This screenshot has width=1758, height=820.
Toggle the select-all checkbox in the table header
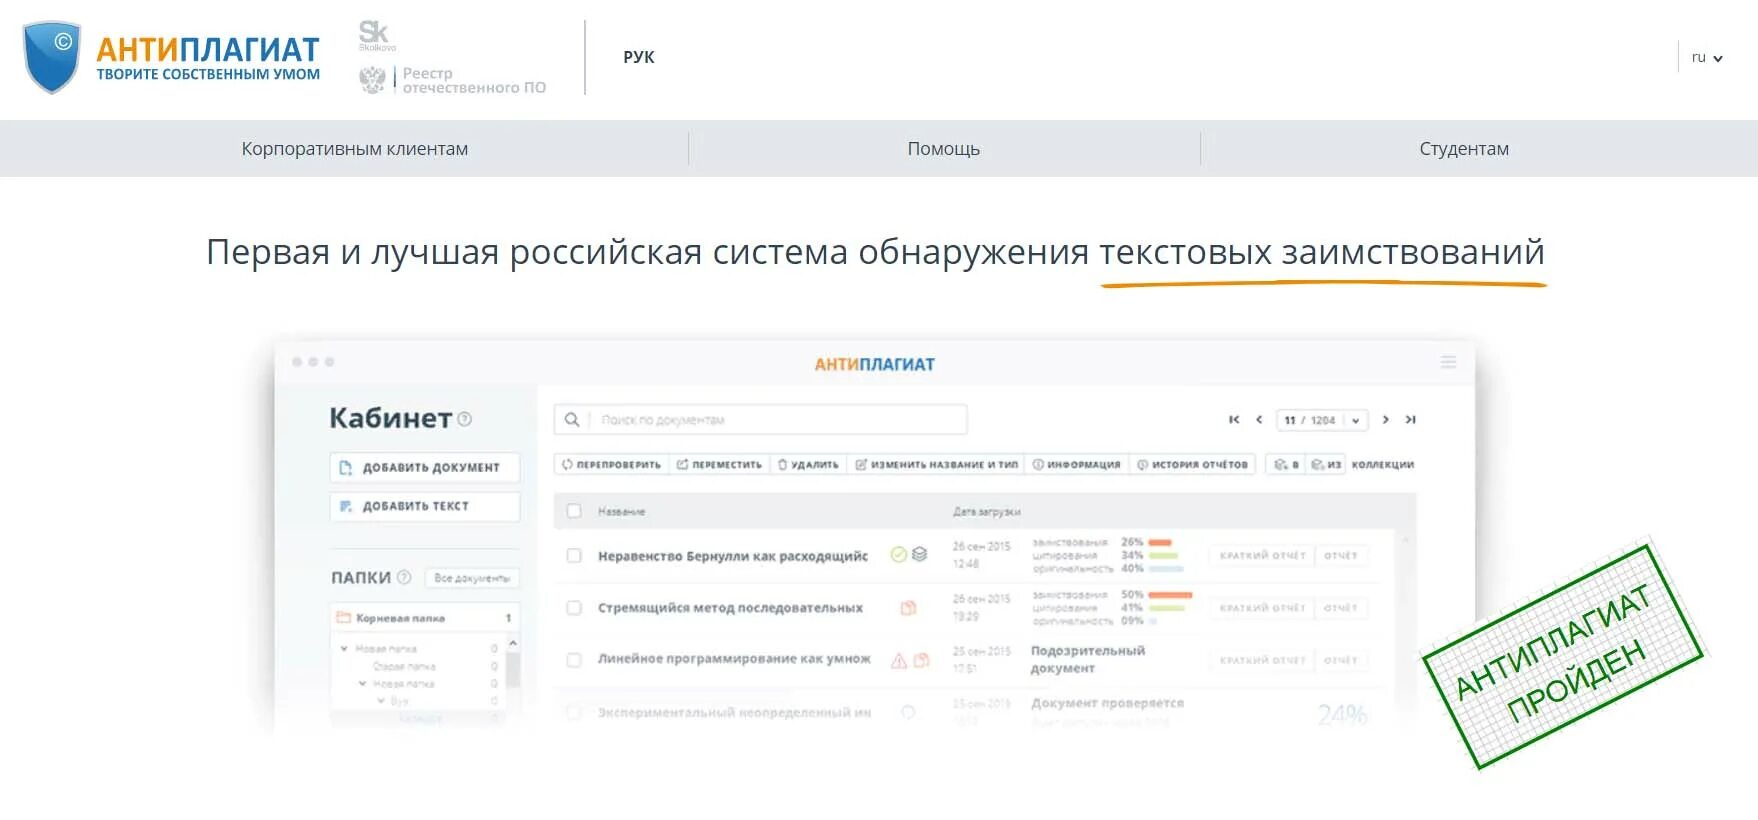pos(574,511)
